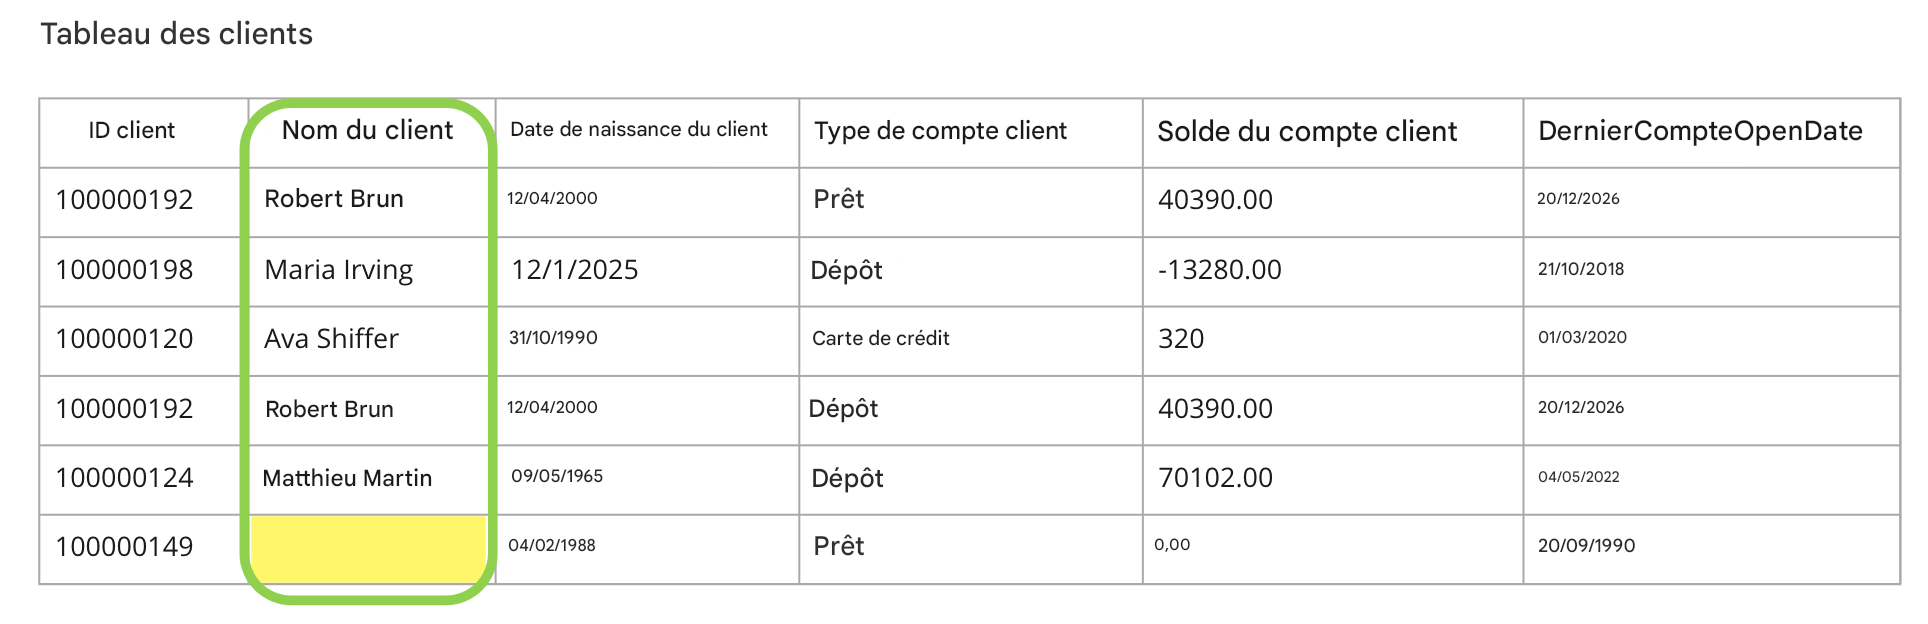
Task: Select the ID cell 100000198
Action: 124,270
